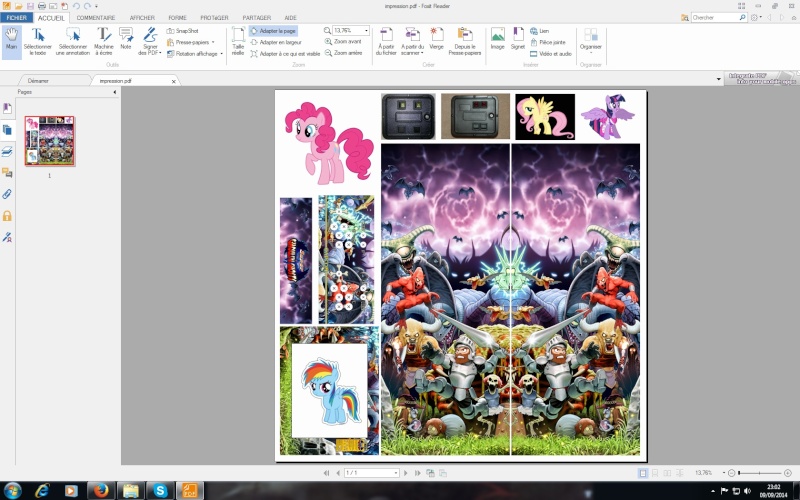This screenshot has height=500, width=800.
Task: Attach a Pièce jointe file
Action: click(x=547, y=42)
